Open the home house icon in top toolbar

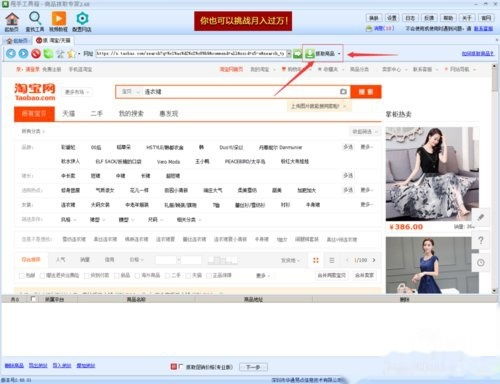(x=12, y=19)
